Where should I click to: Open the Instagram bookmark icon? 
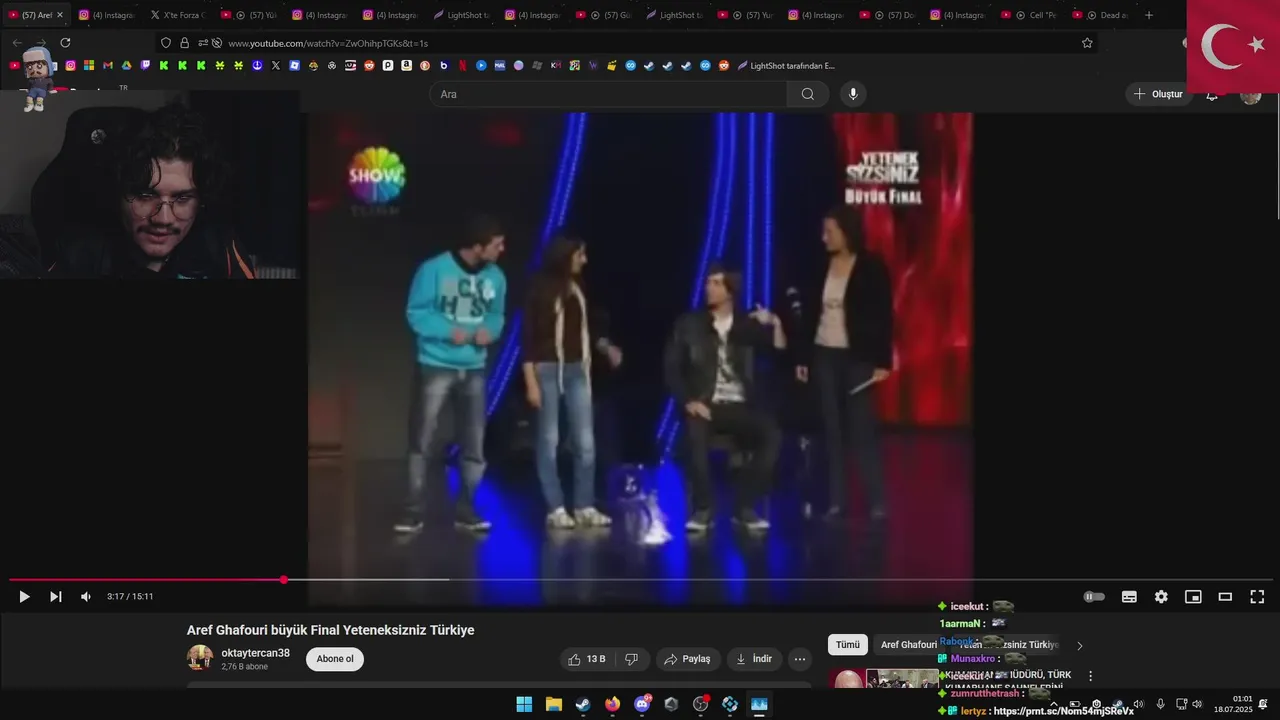click(70, 65)
